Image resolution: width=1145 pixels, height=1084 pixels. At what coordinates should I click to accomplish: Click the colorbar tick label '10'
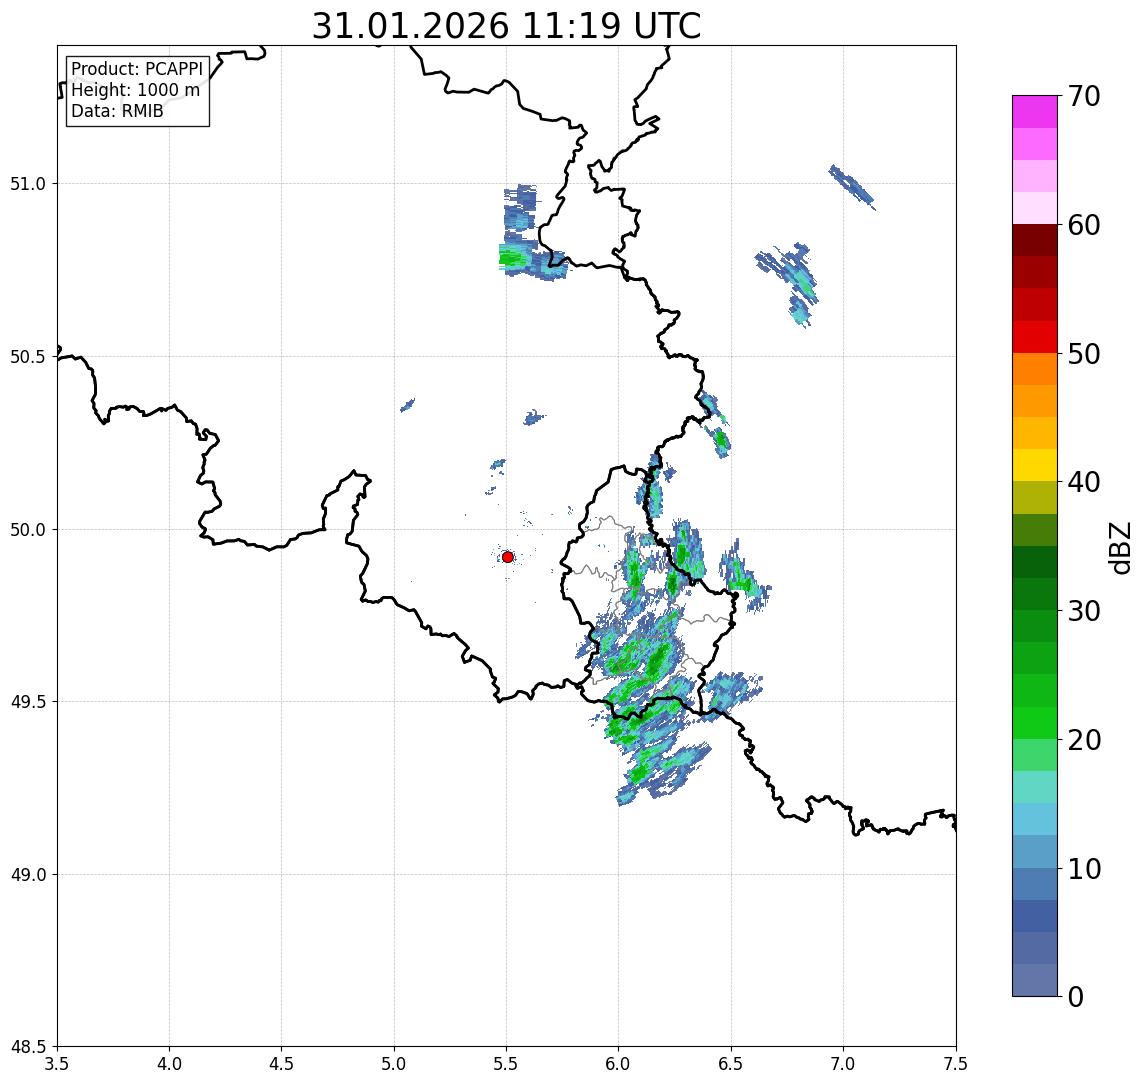click(1083, 869)
